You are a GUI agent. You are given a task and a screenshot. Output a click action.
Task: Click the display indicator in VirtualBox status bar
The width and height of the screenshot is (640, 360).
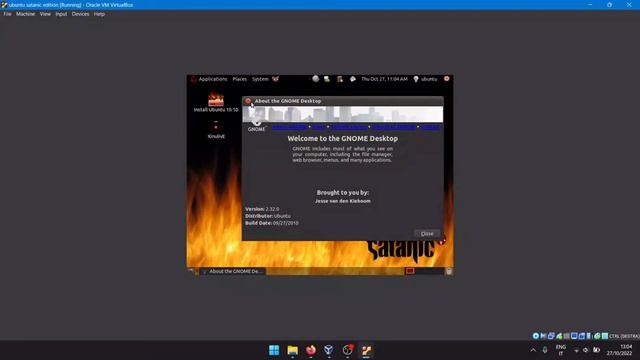574,336
